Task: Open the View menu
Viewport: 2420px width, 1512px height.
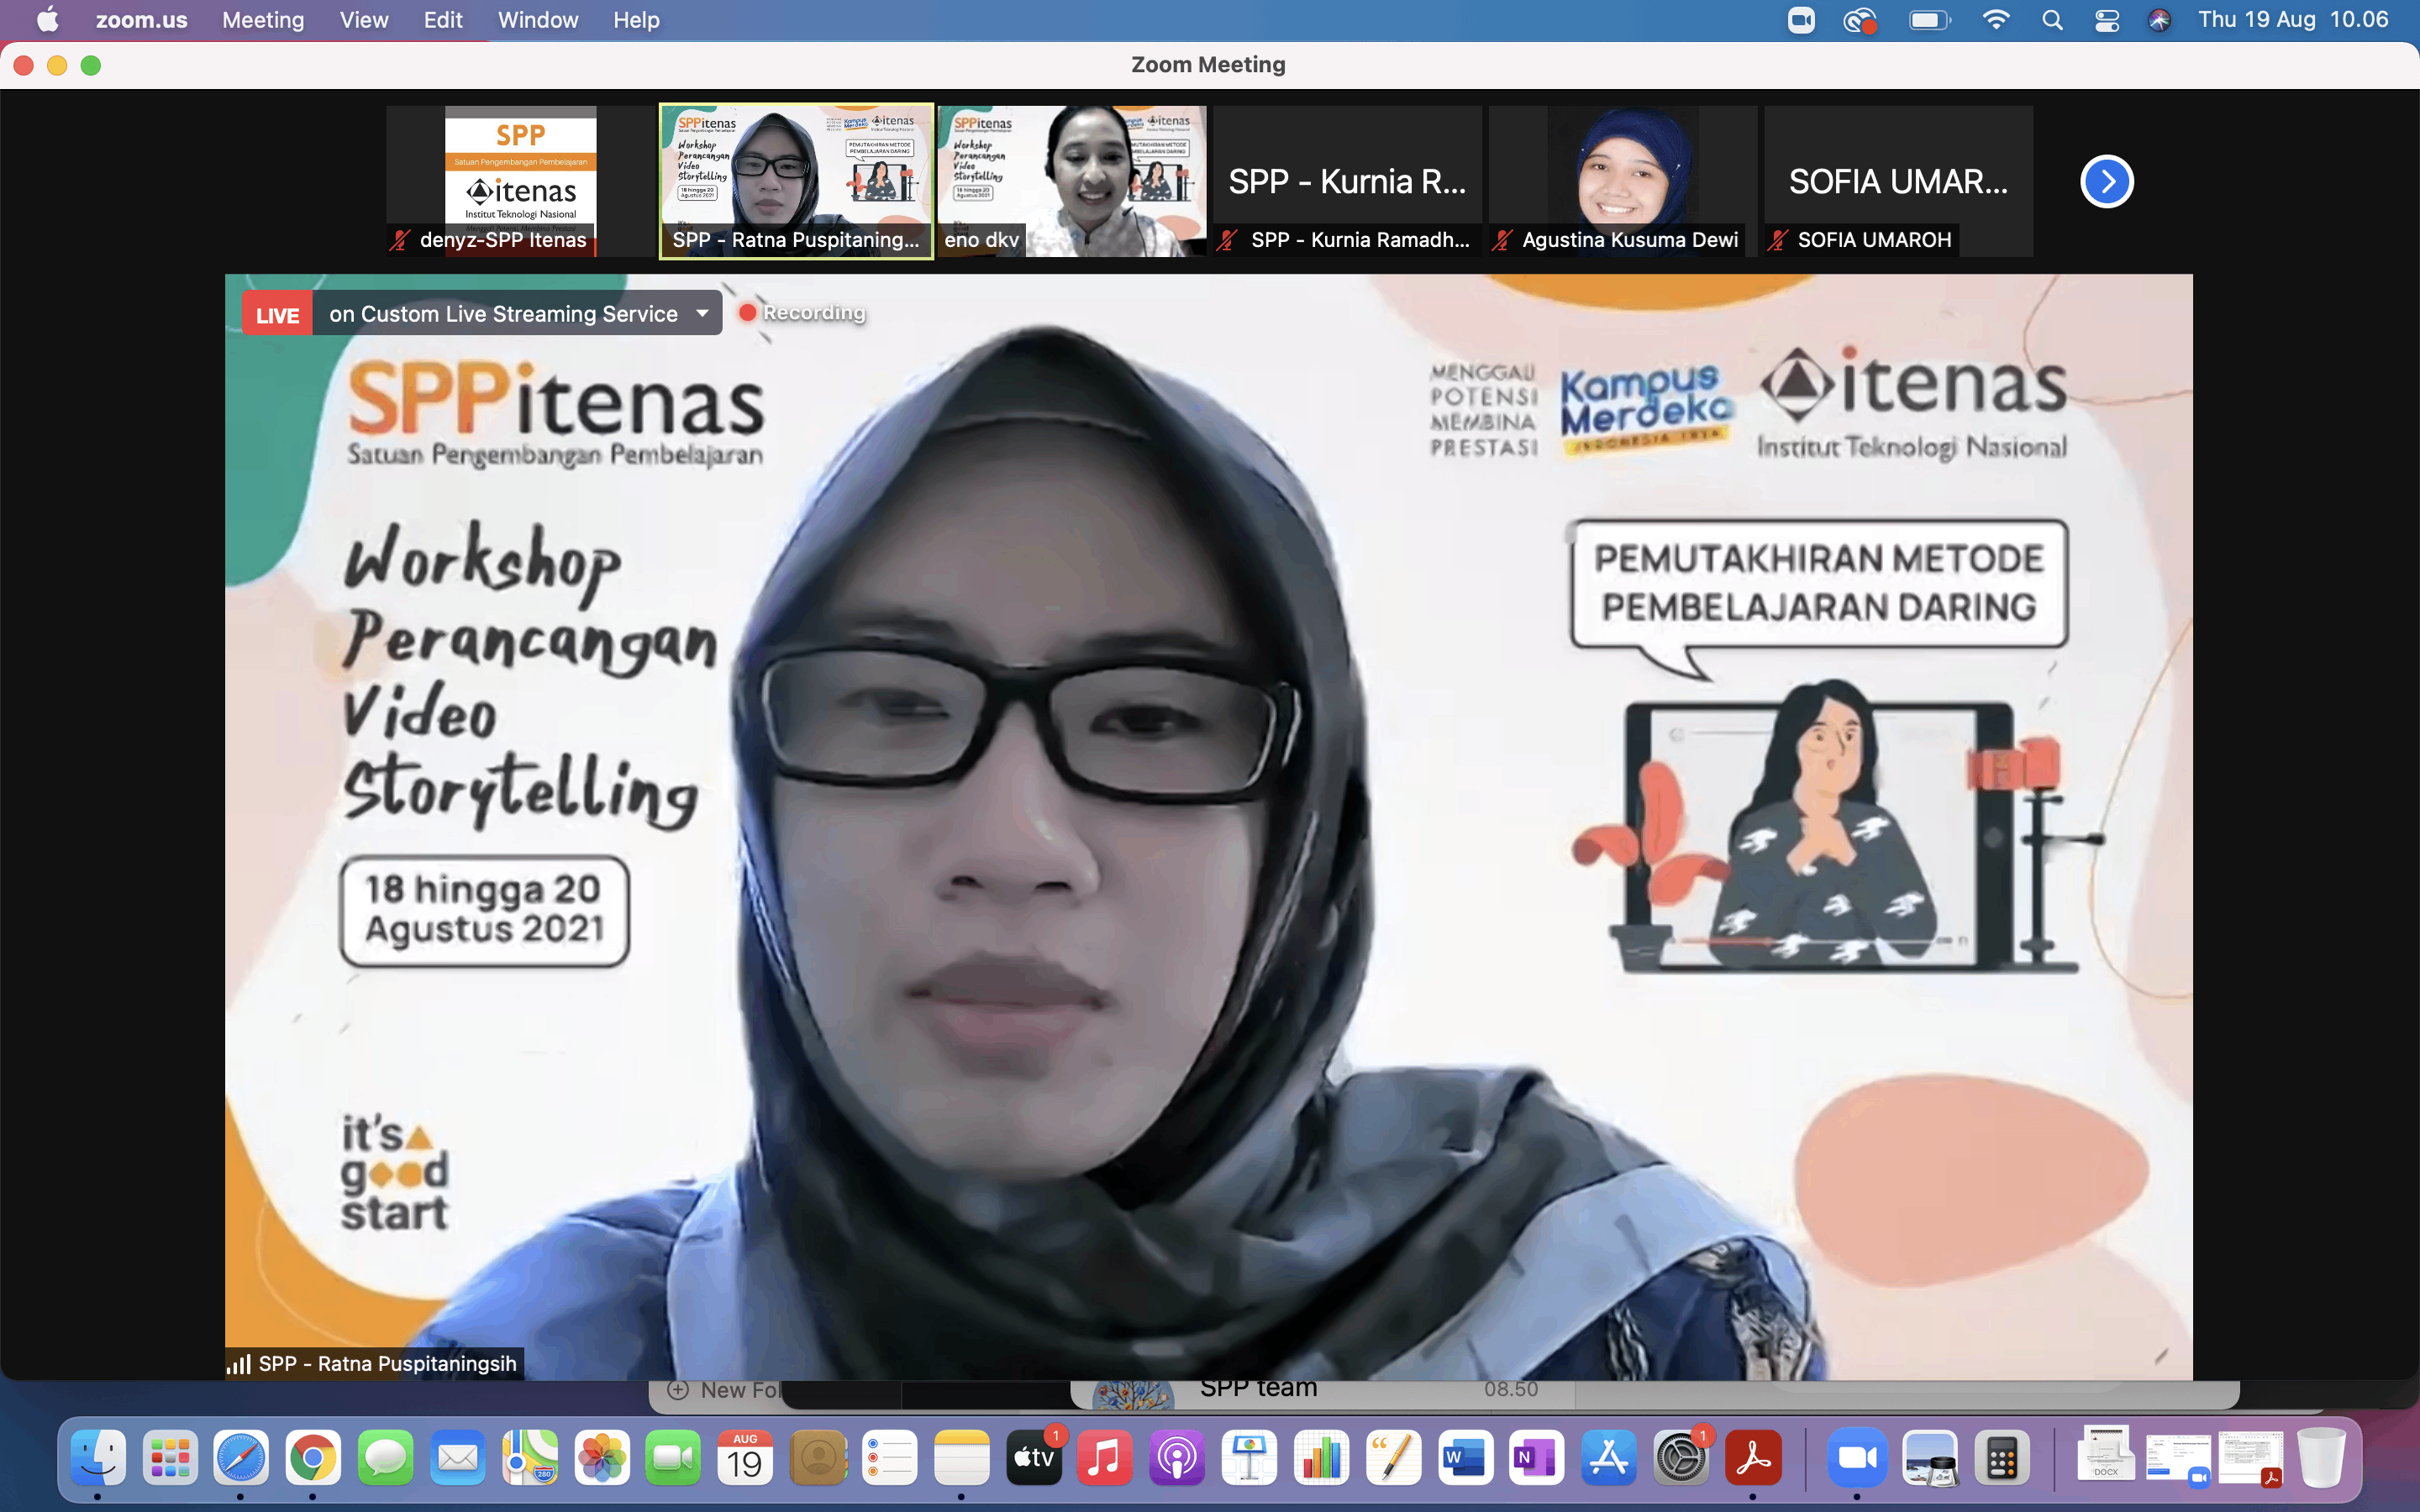Action: tap(363, 20)
